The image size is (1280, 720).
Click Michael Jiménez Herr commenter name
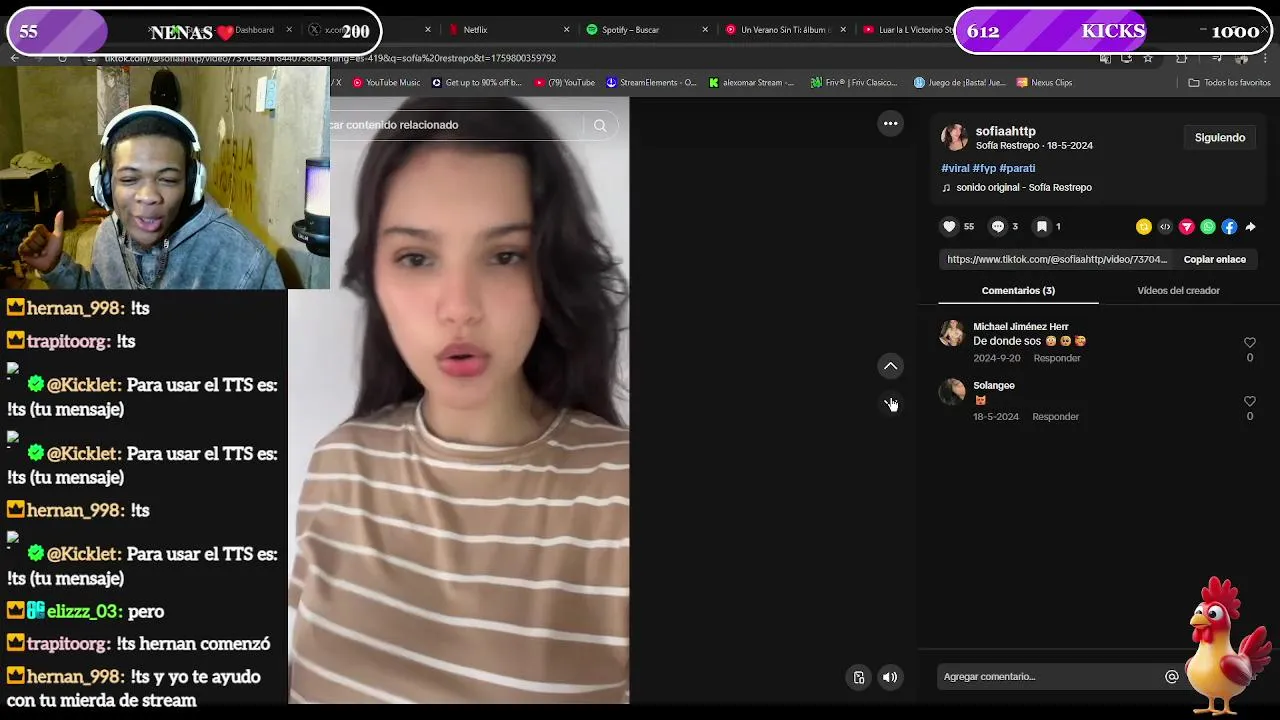coord(1020,327)
